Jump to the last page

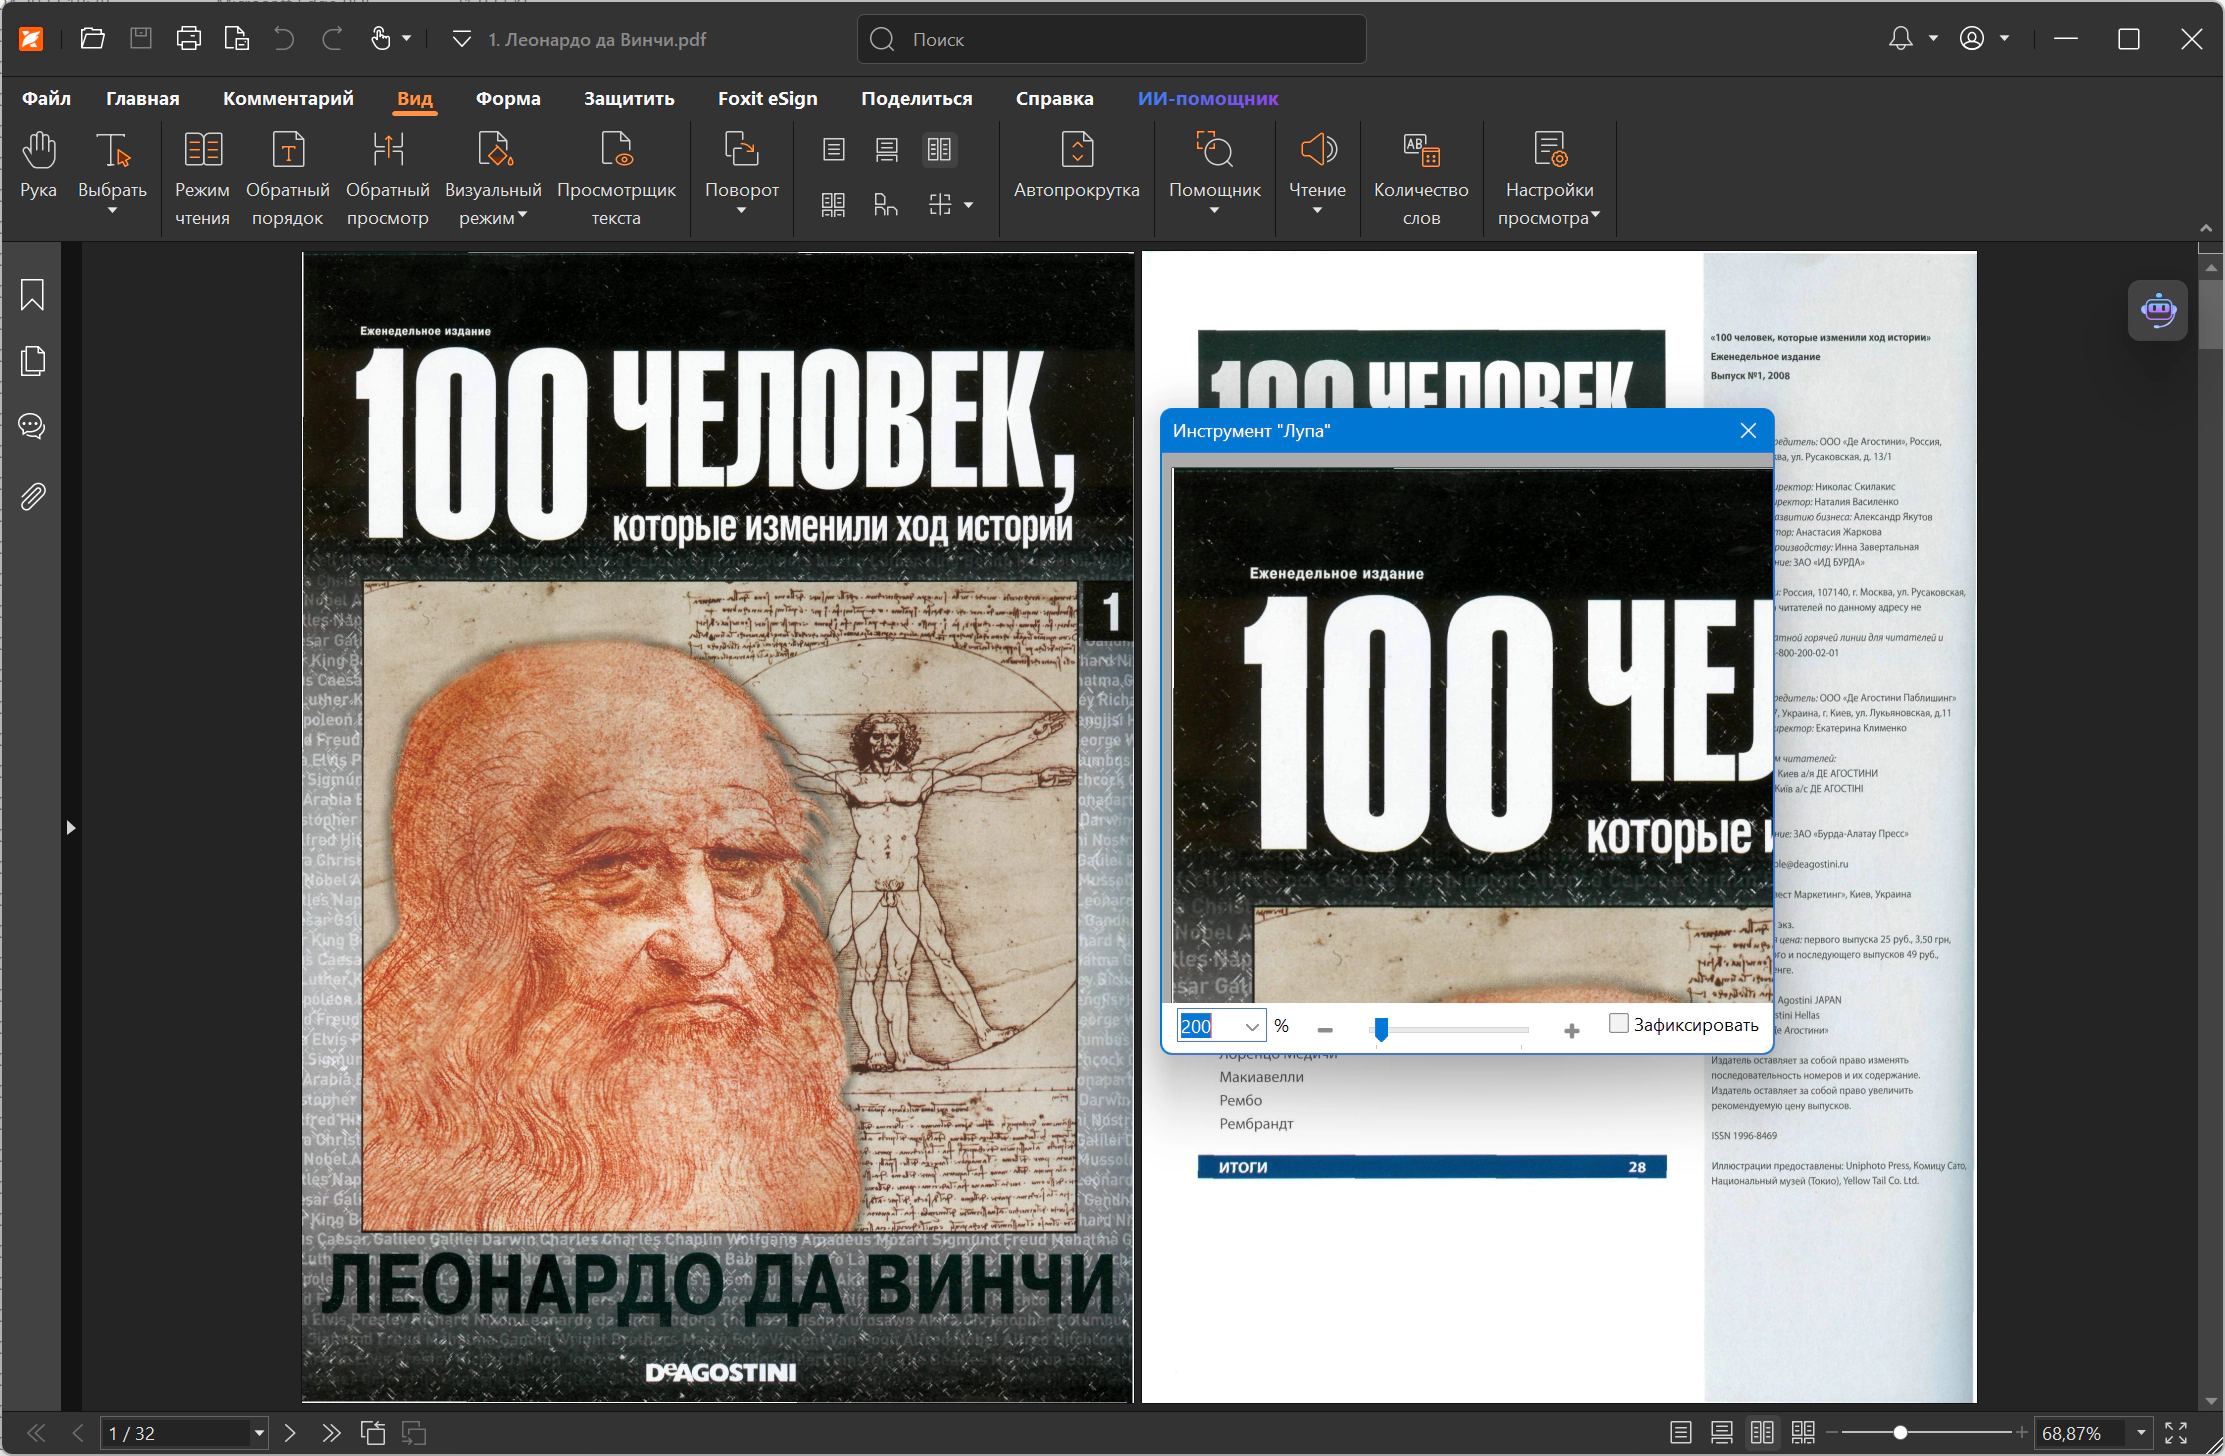pyautogui.click(x=331, y=1433)
